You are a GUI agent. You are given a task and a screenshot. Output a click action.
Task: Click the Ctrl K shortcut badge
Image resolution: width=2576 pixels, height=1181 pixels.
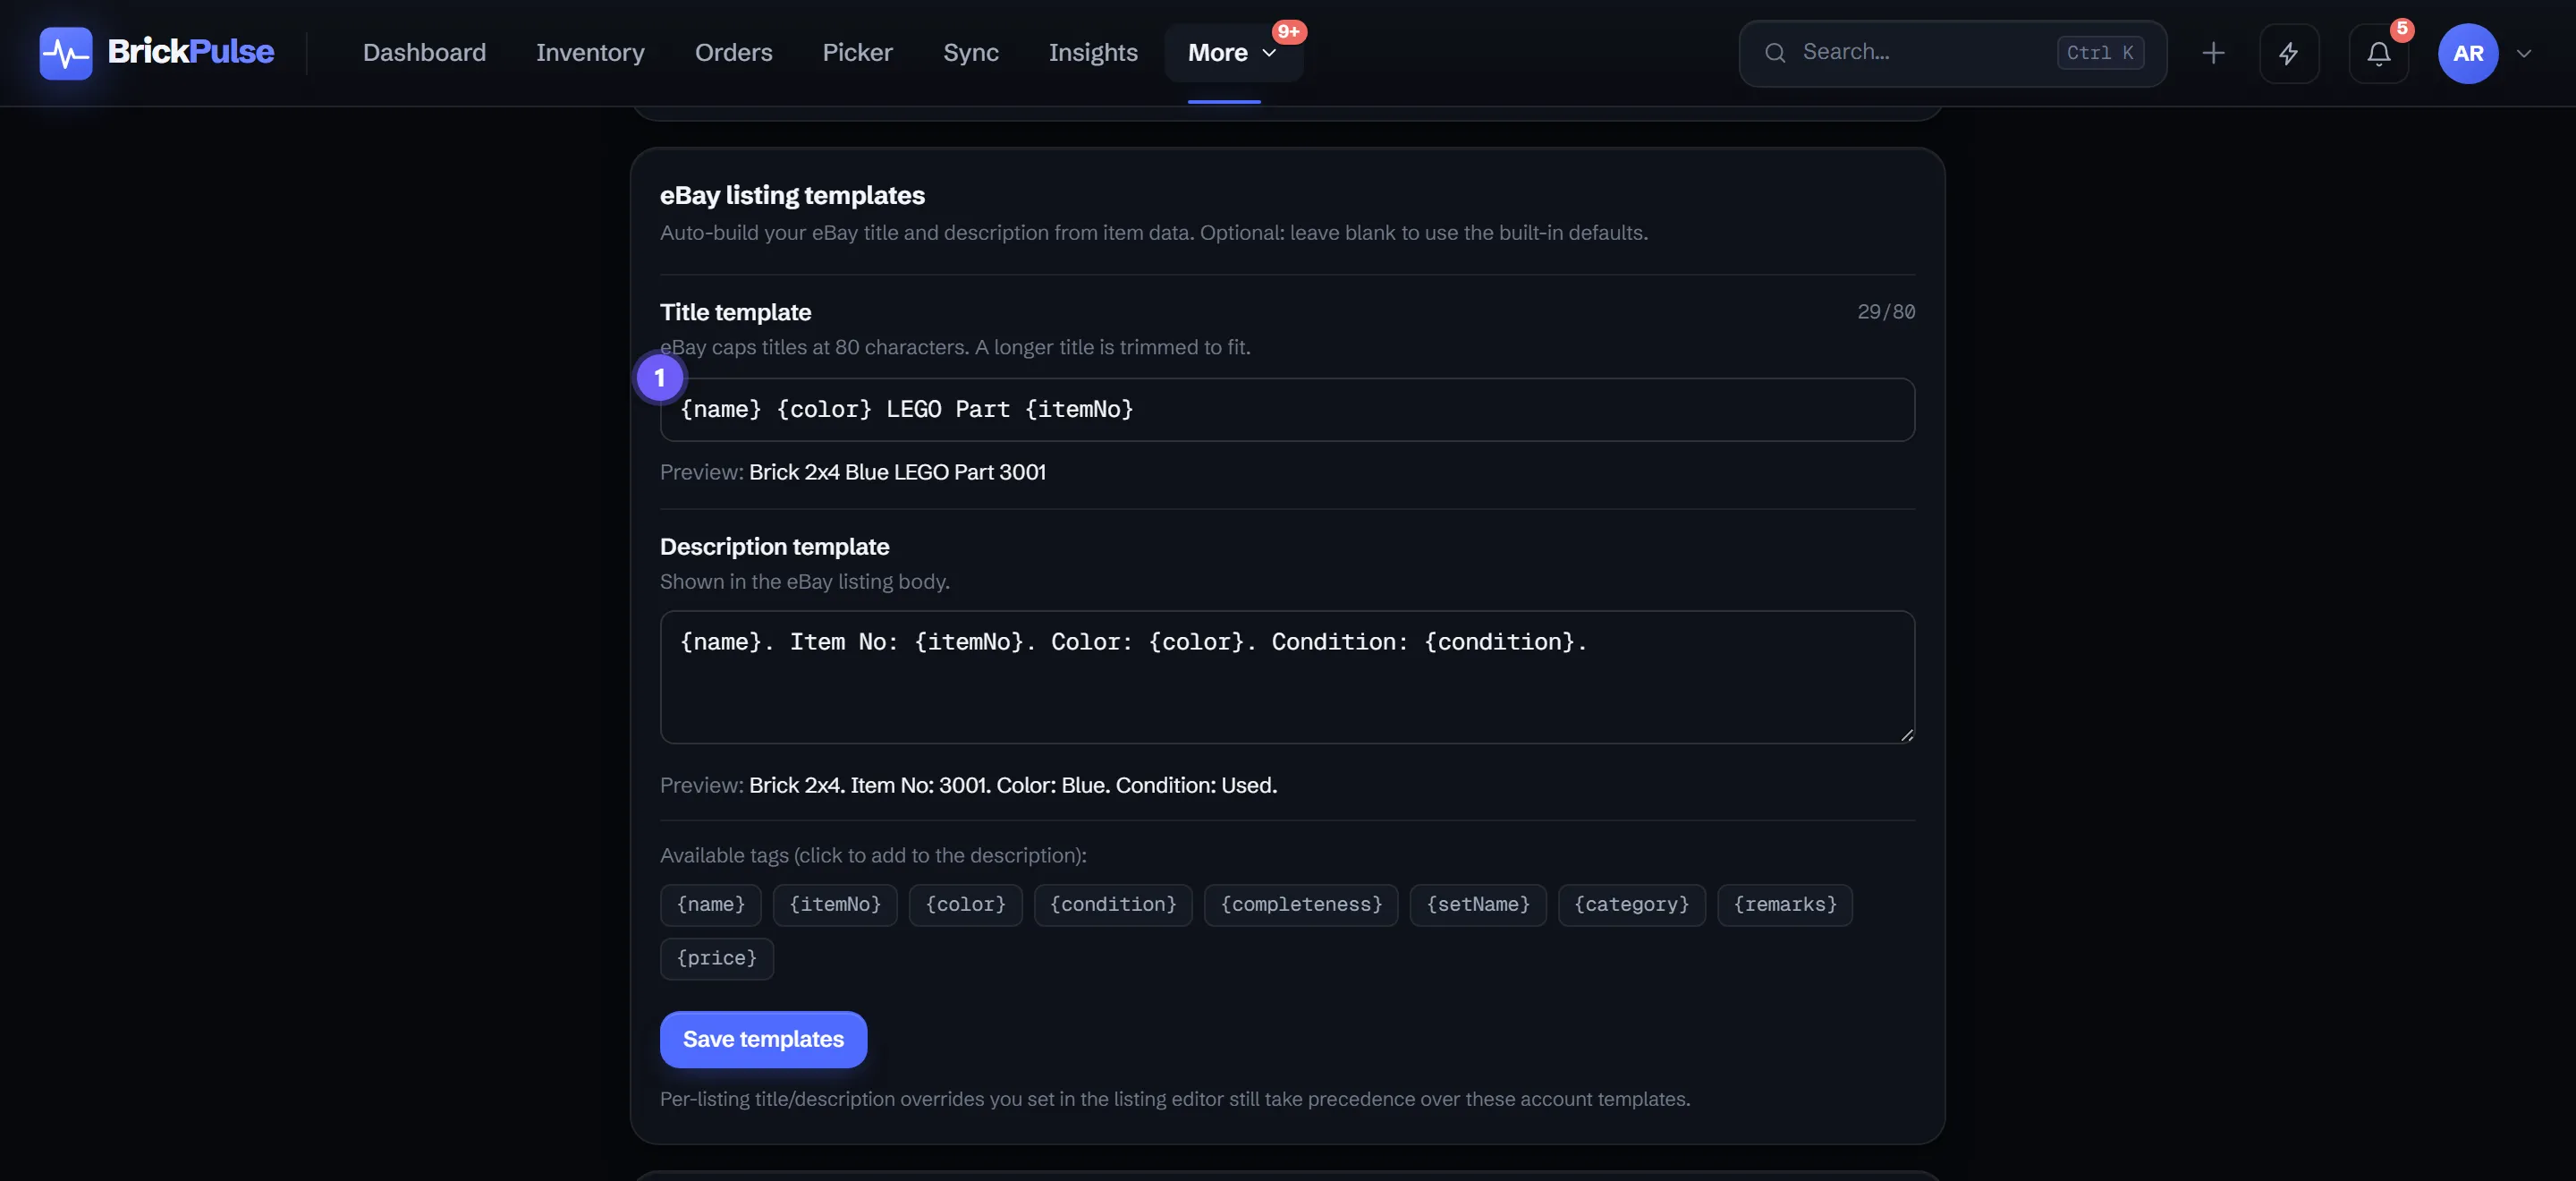tap(2100, 53)
